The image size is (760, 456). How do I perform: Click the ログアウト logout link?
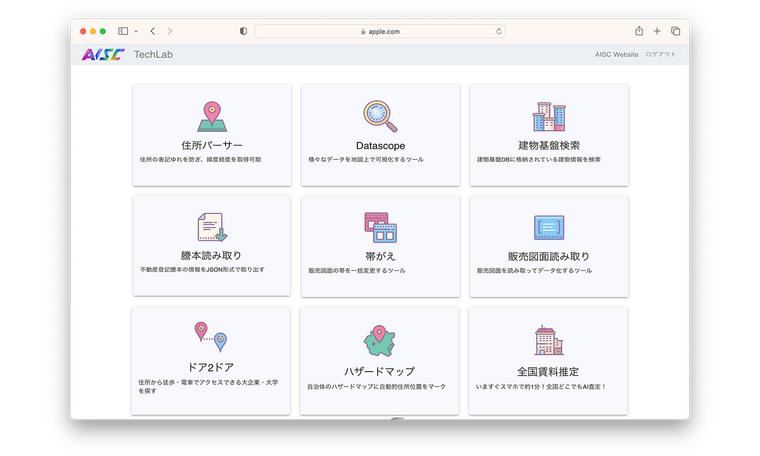(660, 55)
